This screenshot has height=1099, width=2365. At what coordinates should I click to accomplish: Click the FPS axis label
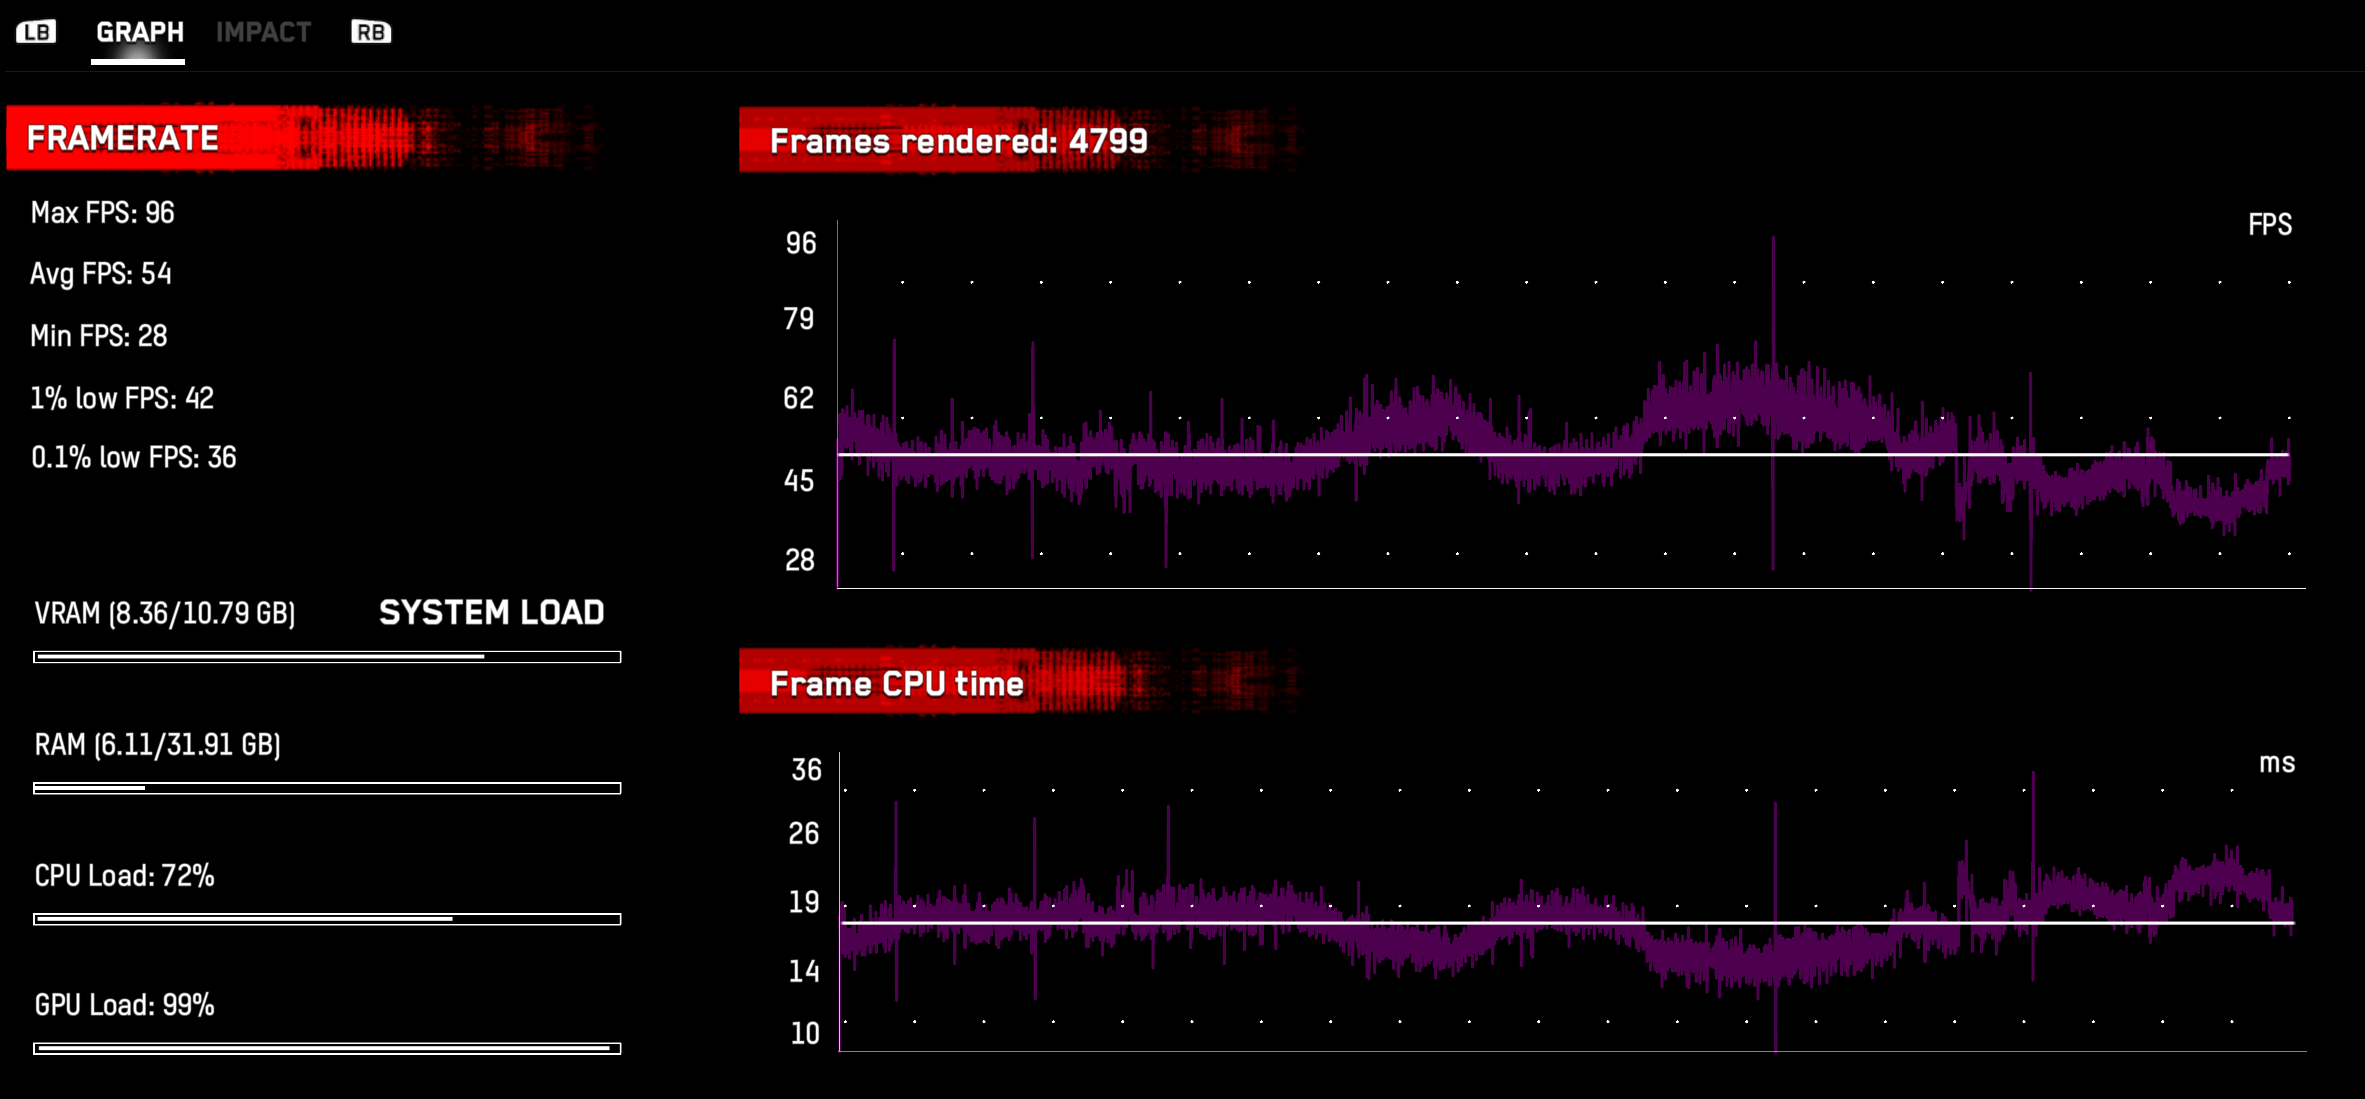2272,225
